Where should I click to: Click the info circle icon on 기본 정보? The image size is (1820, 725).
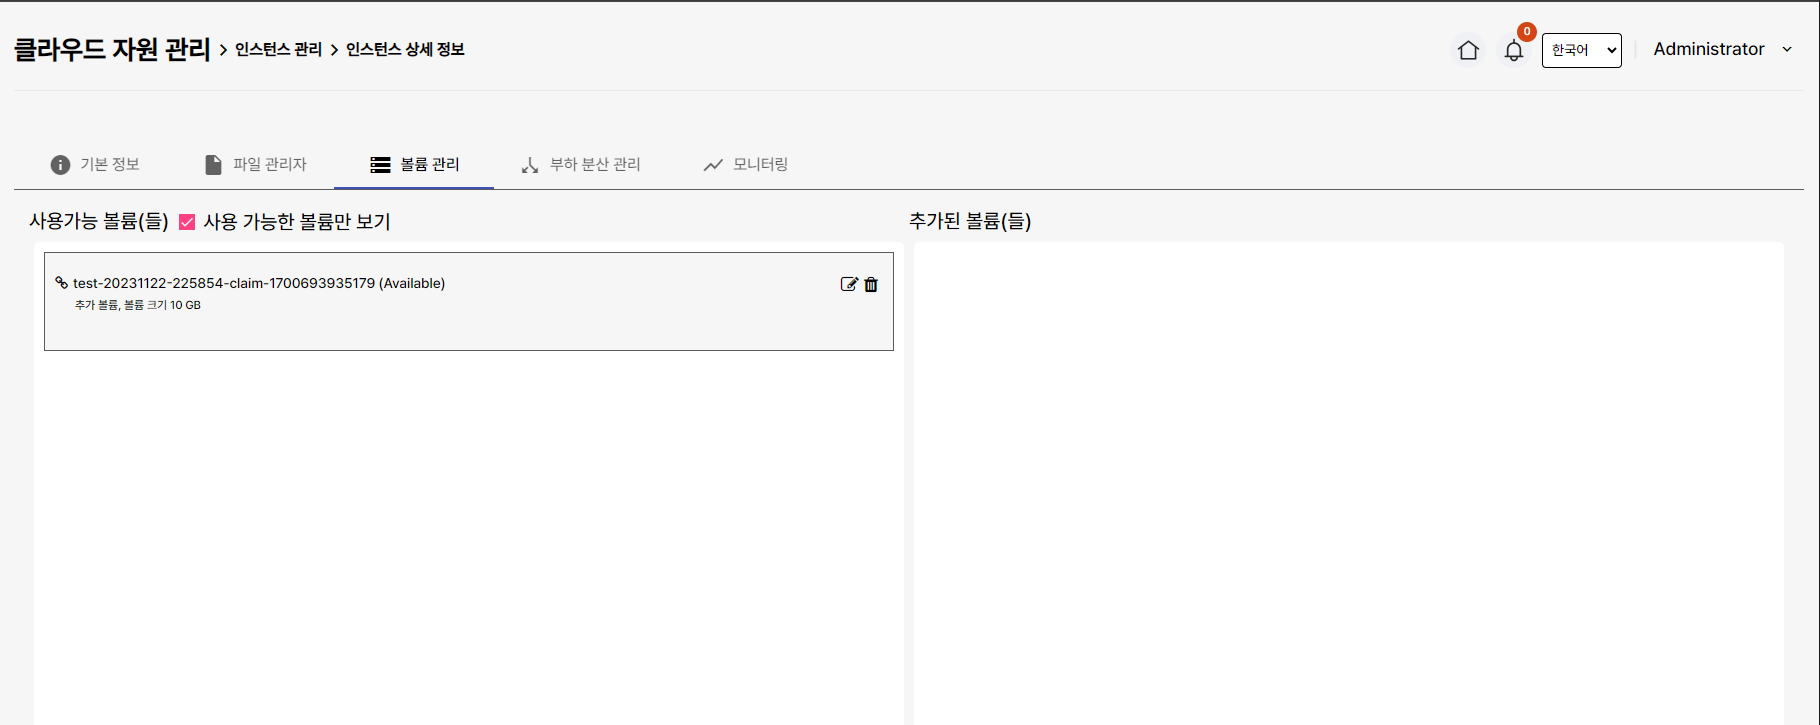pyautogui.click(x=60, y=165)
